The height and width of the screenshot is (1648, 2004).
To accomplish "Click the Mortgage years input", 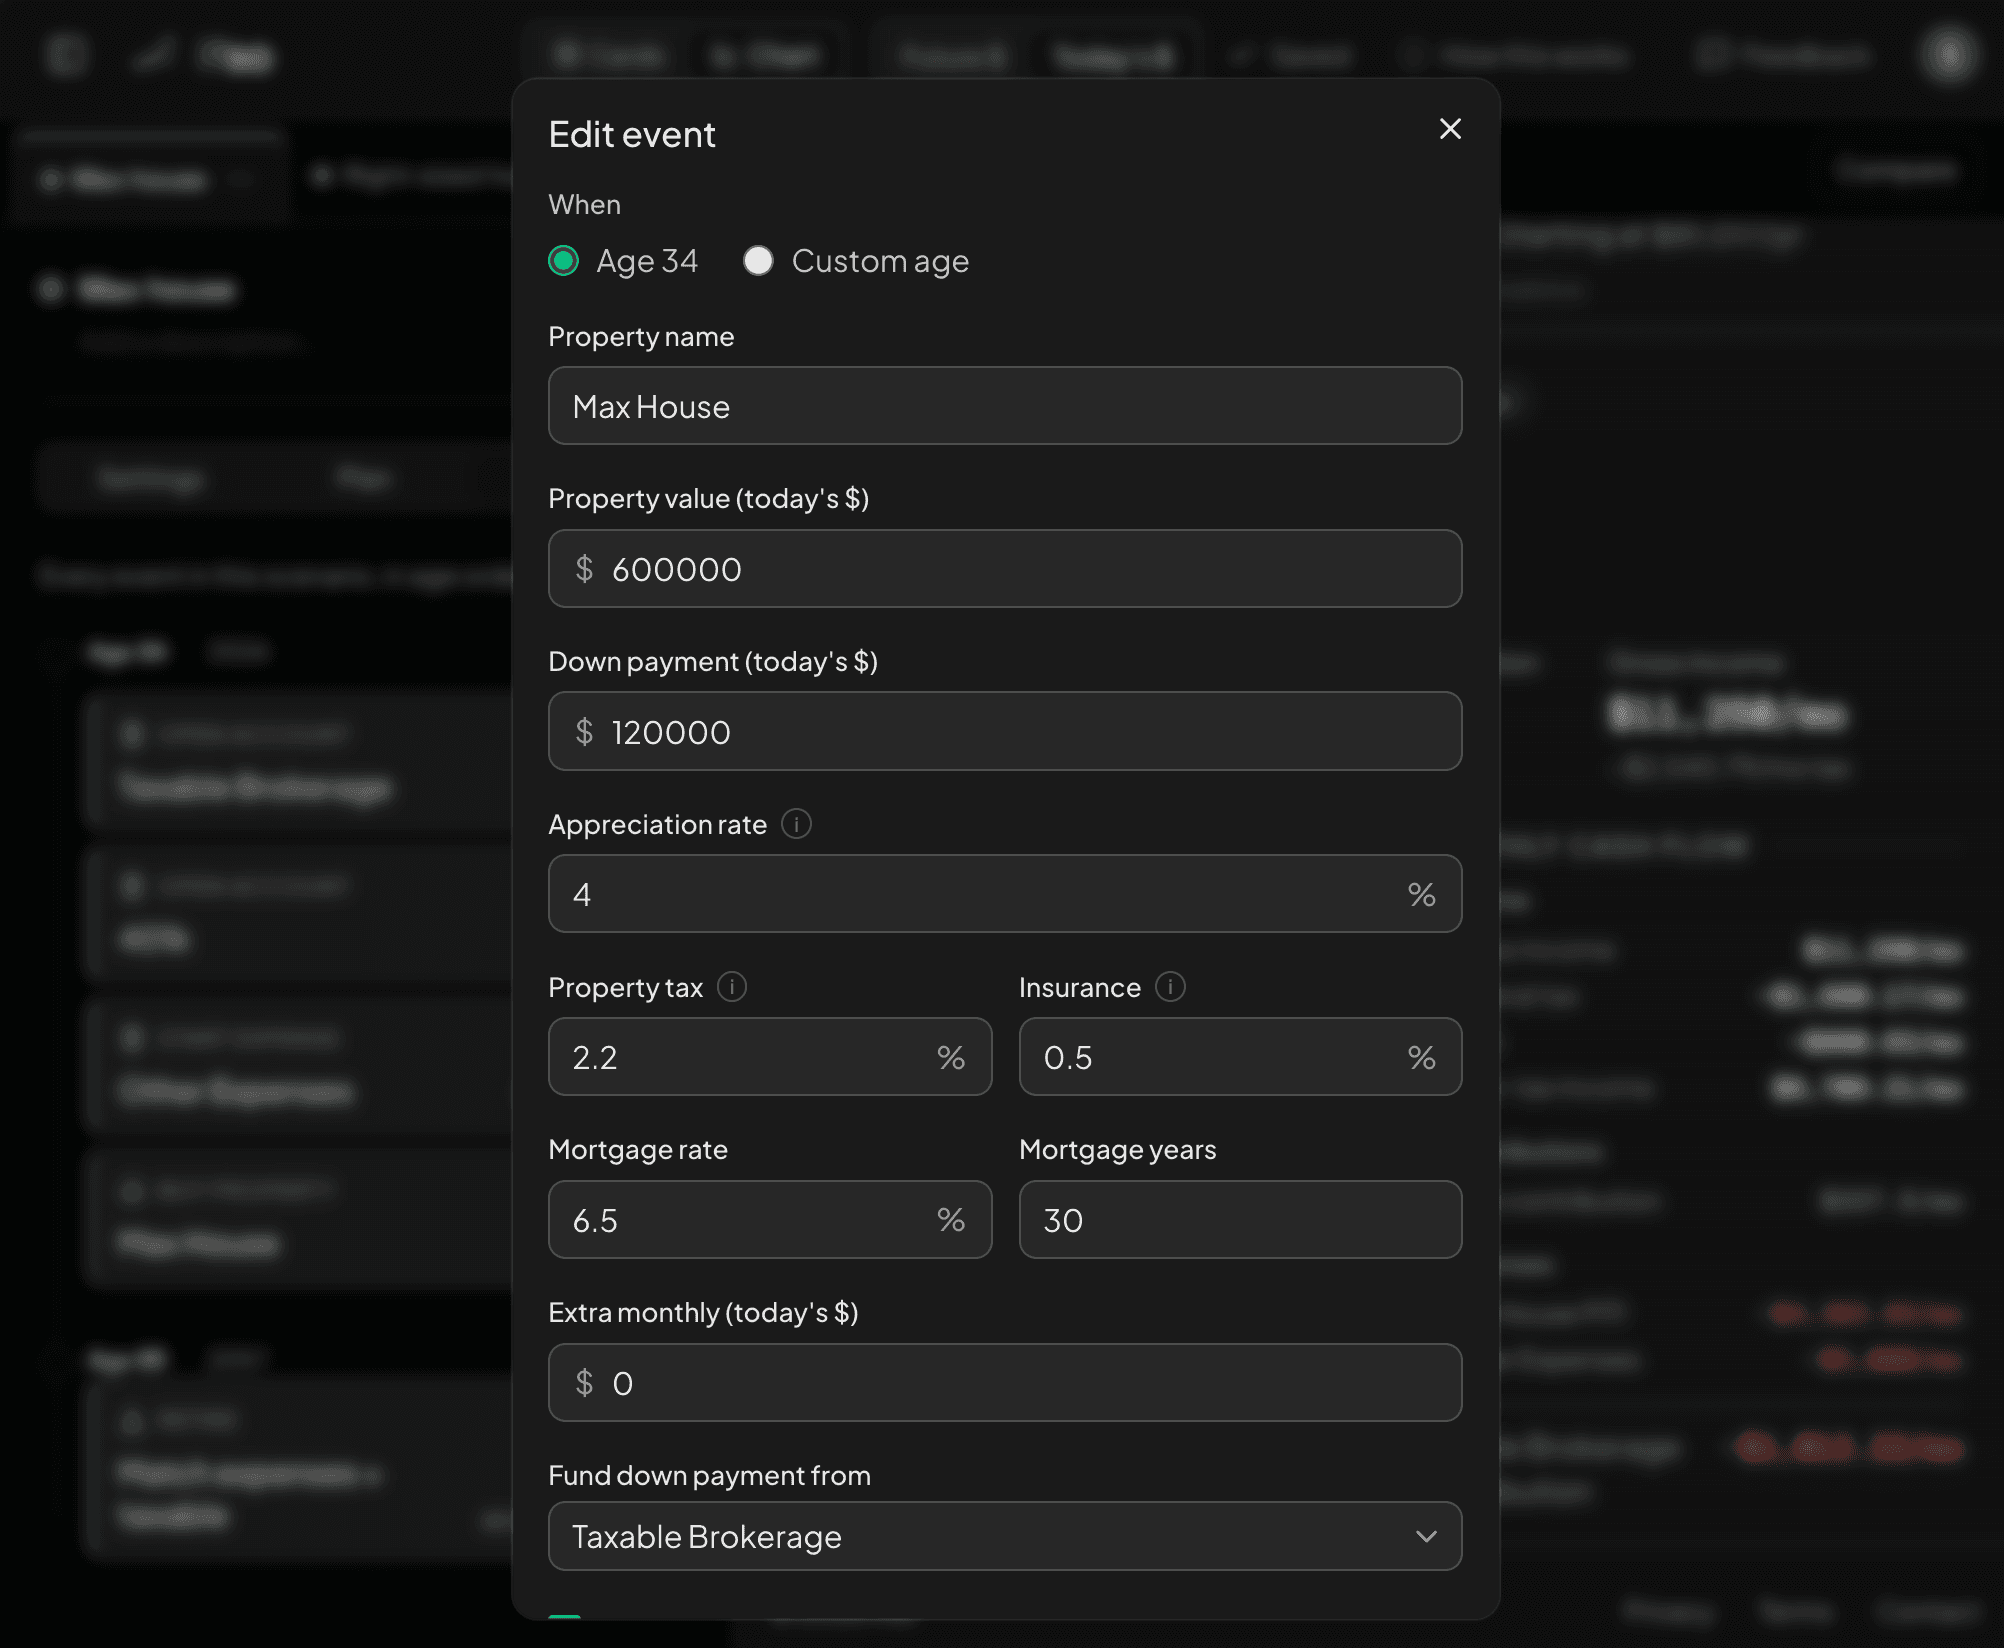I will (x=1240, y=1220).
